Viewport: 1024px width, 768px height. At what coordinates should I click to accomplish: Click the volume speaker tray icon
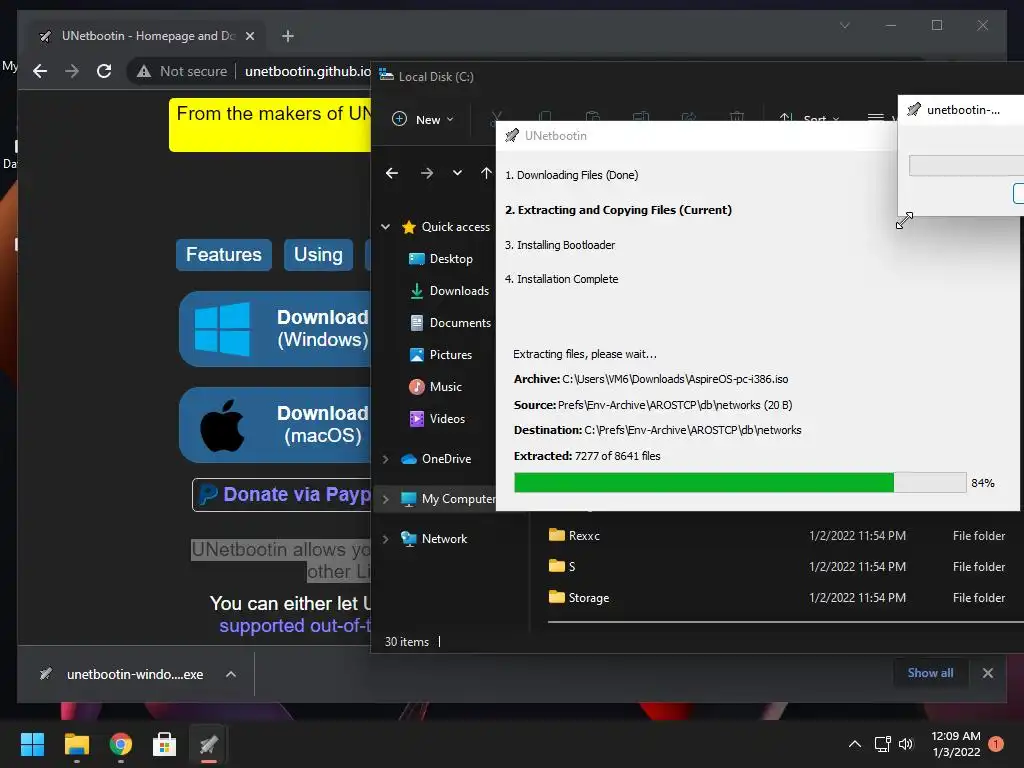(906, 744)
